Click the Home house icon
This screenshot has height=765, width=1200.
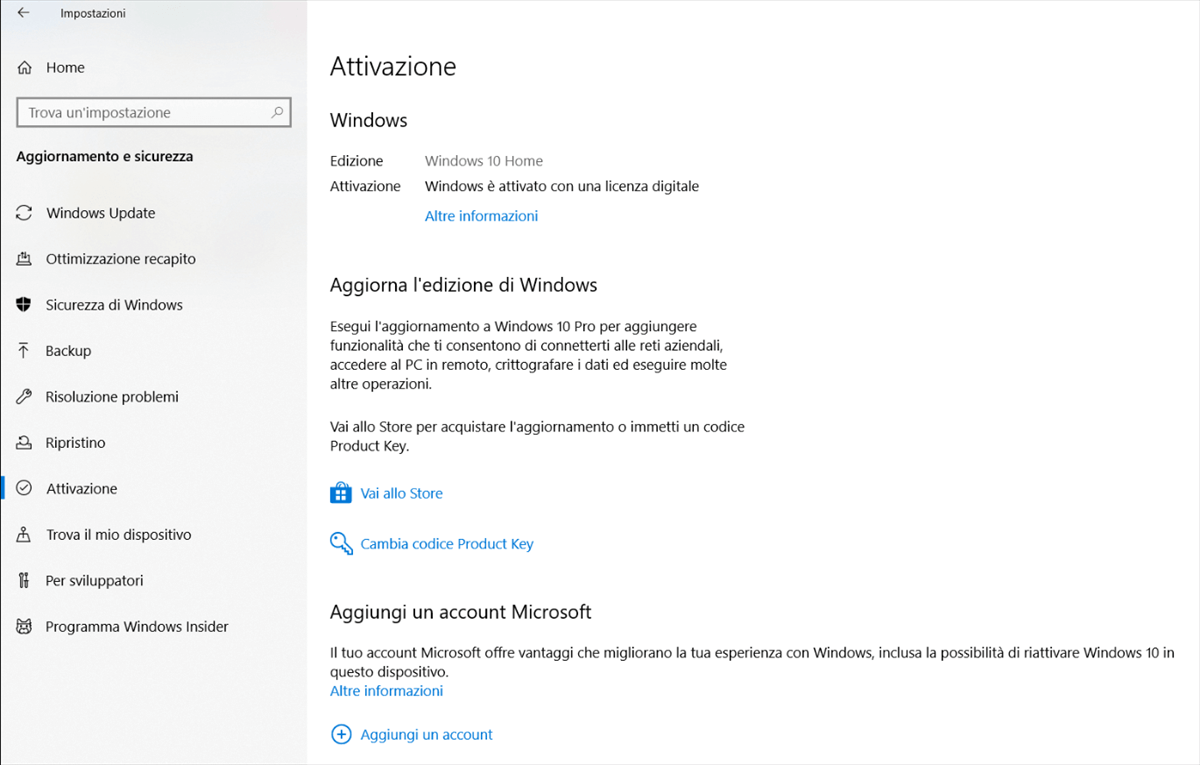(24, 68)
